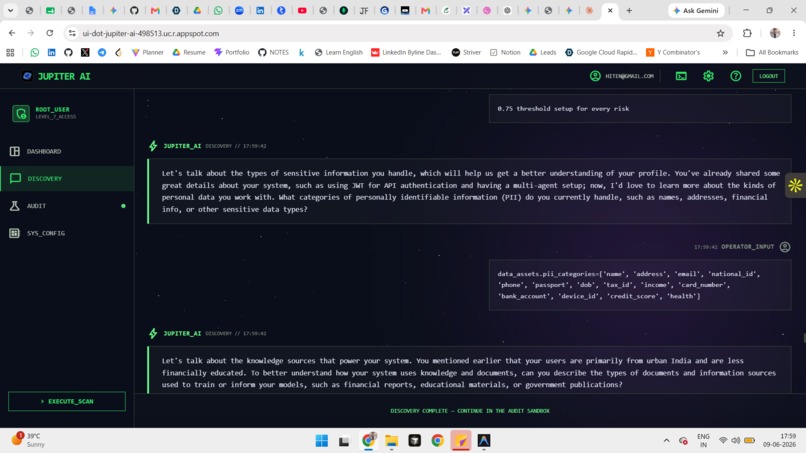Click the lightning icon of first JUPITER_AI message
The image size is (806, 453).
point(153,146)
